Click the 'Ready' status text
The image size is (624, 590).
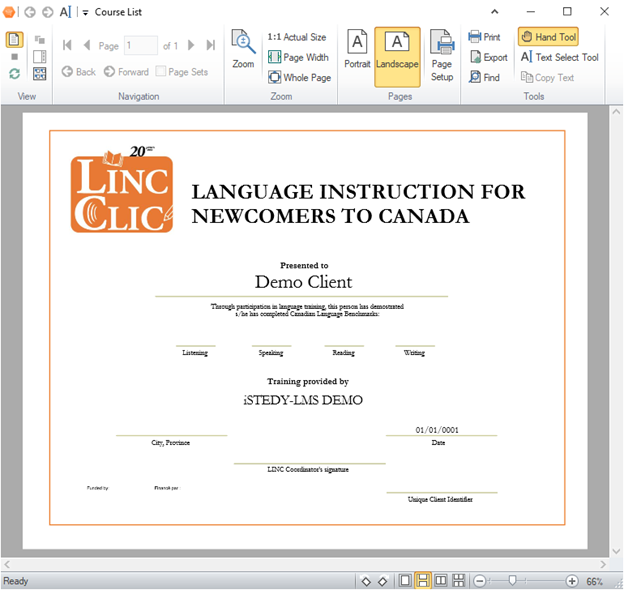(16, 581)
